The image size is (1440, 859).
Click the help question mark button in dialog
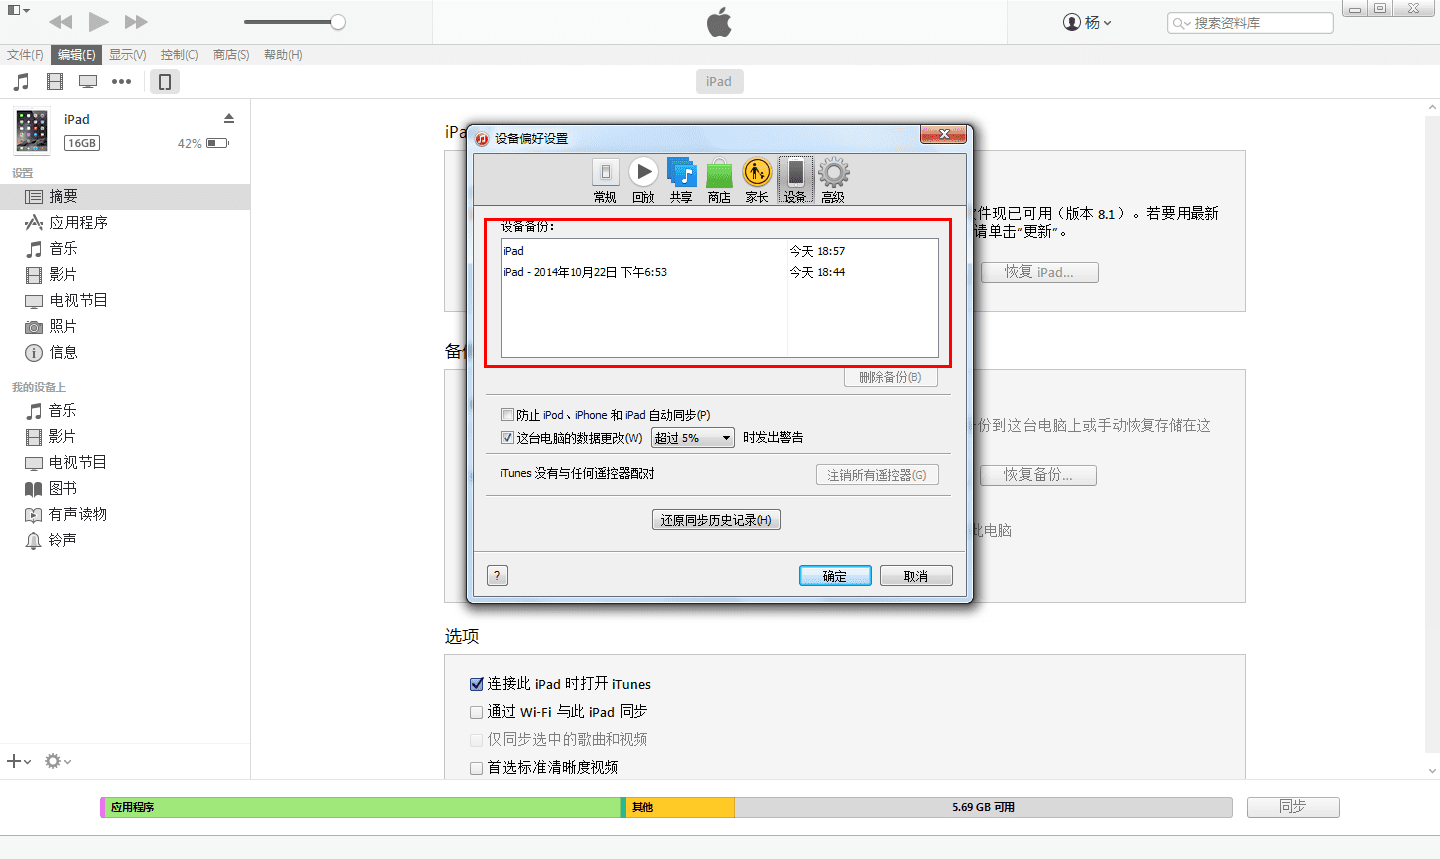pyautogui.click(x=497, y=575)
